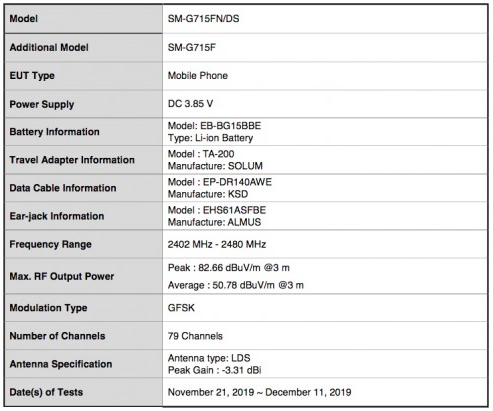Click the GFSK modulation type value
Viewport: 493px width, 411px height.
[x=181, y=307]
